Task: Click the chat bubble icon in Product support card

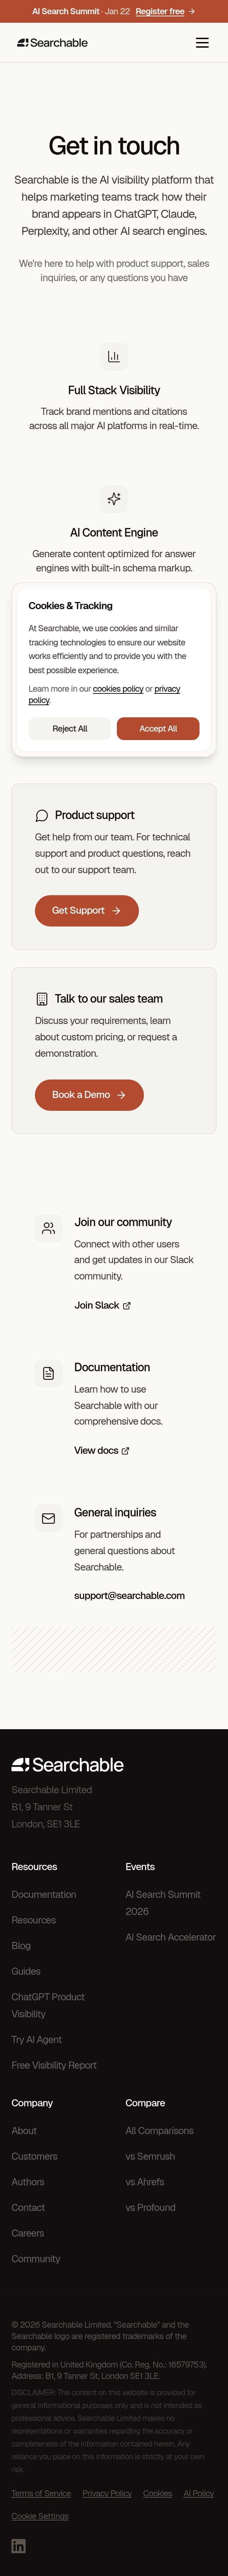Action: click(x=41, y=816)
